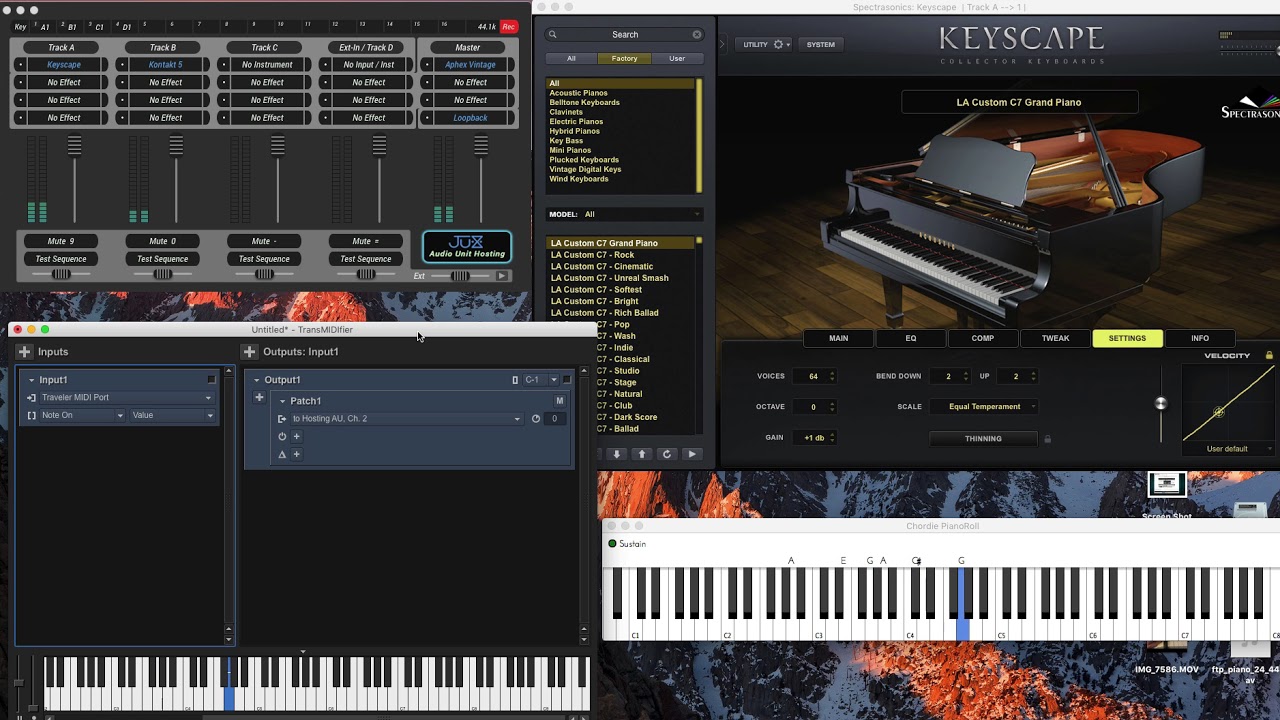The image size is (1280, 720).
Task: Click the SYSTEM button in Keyscape
Action: 821,44
